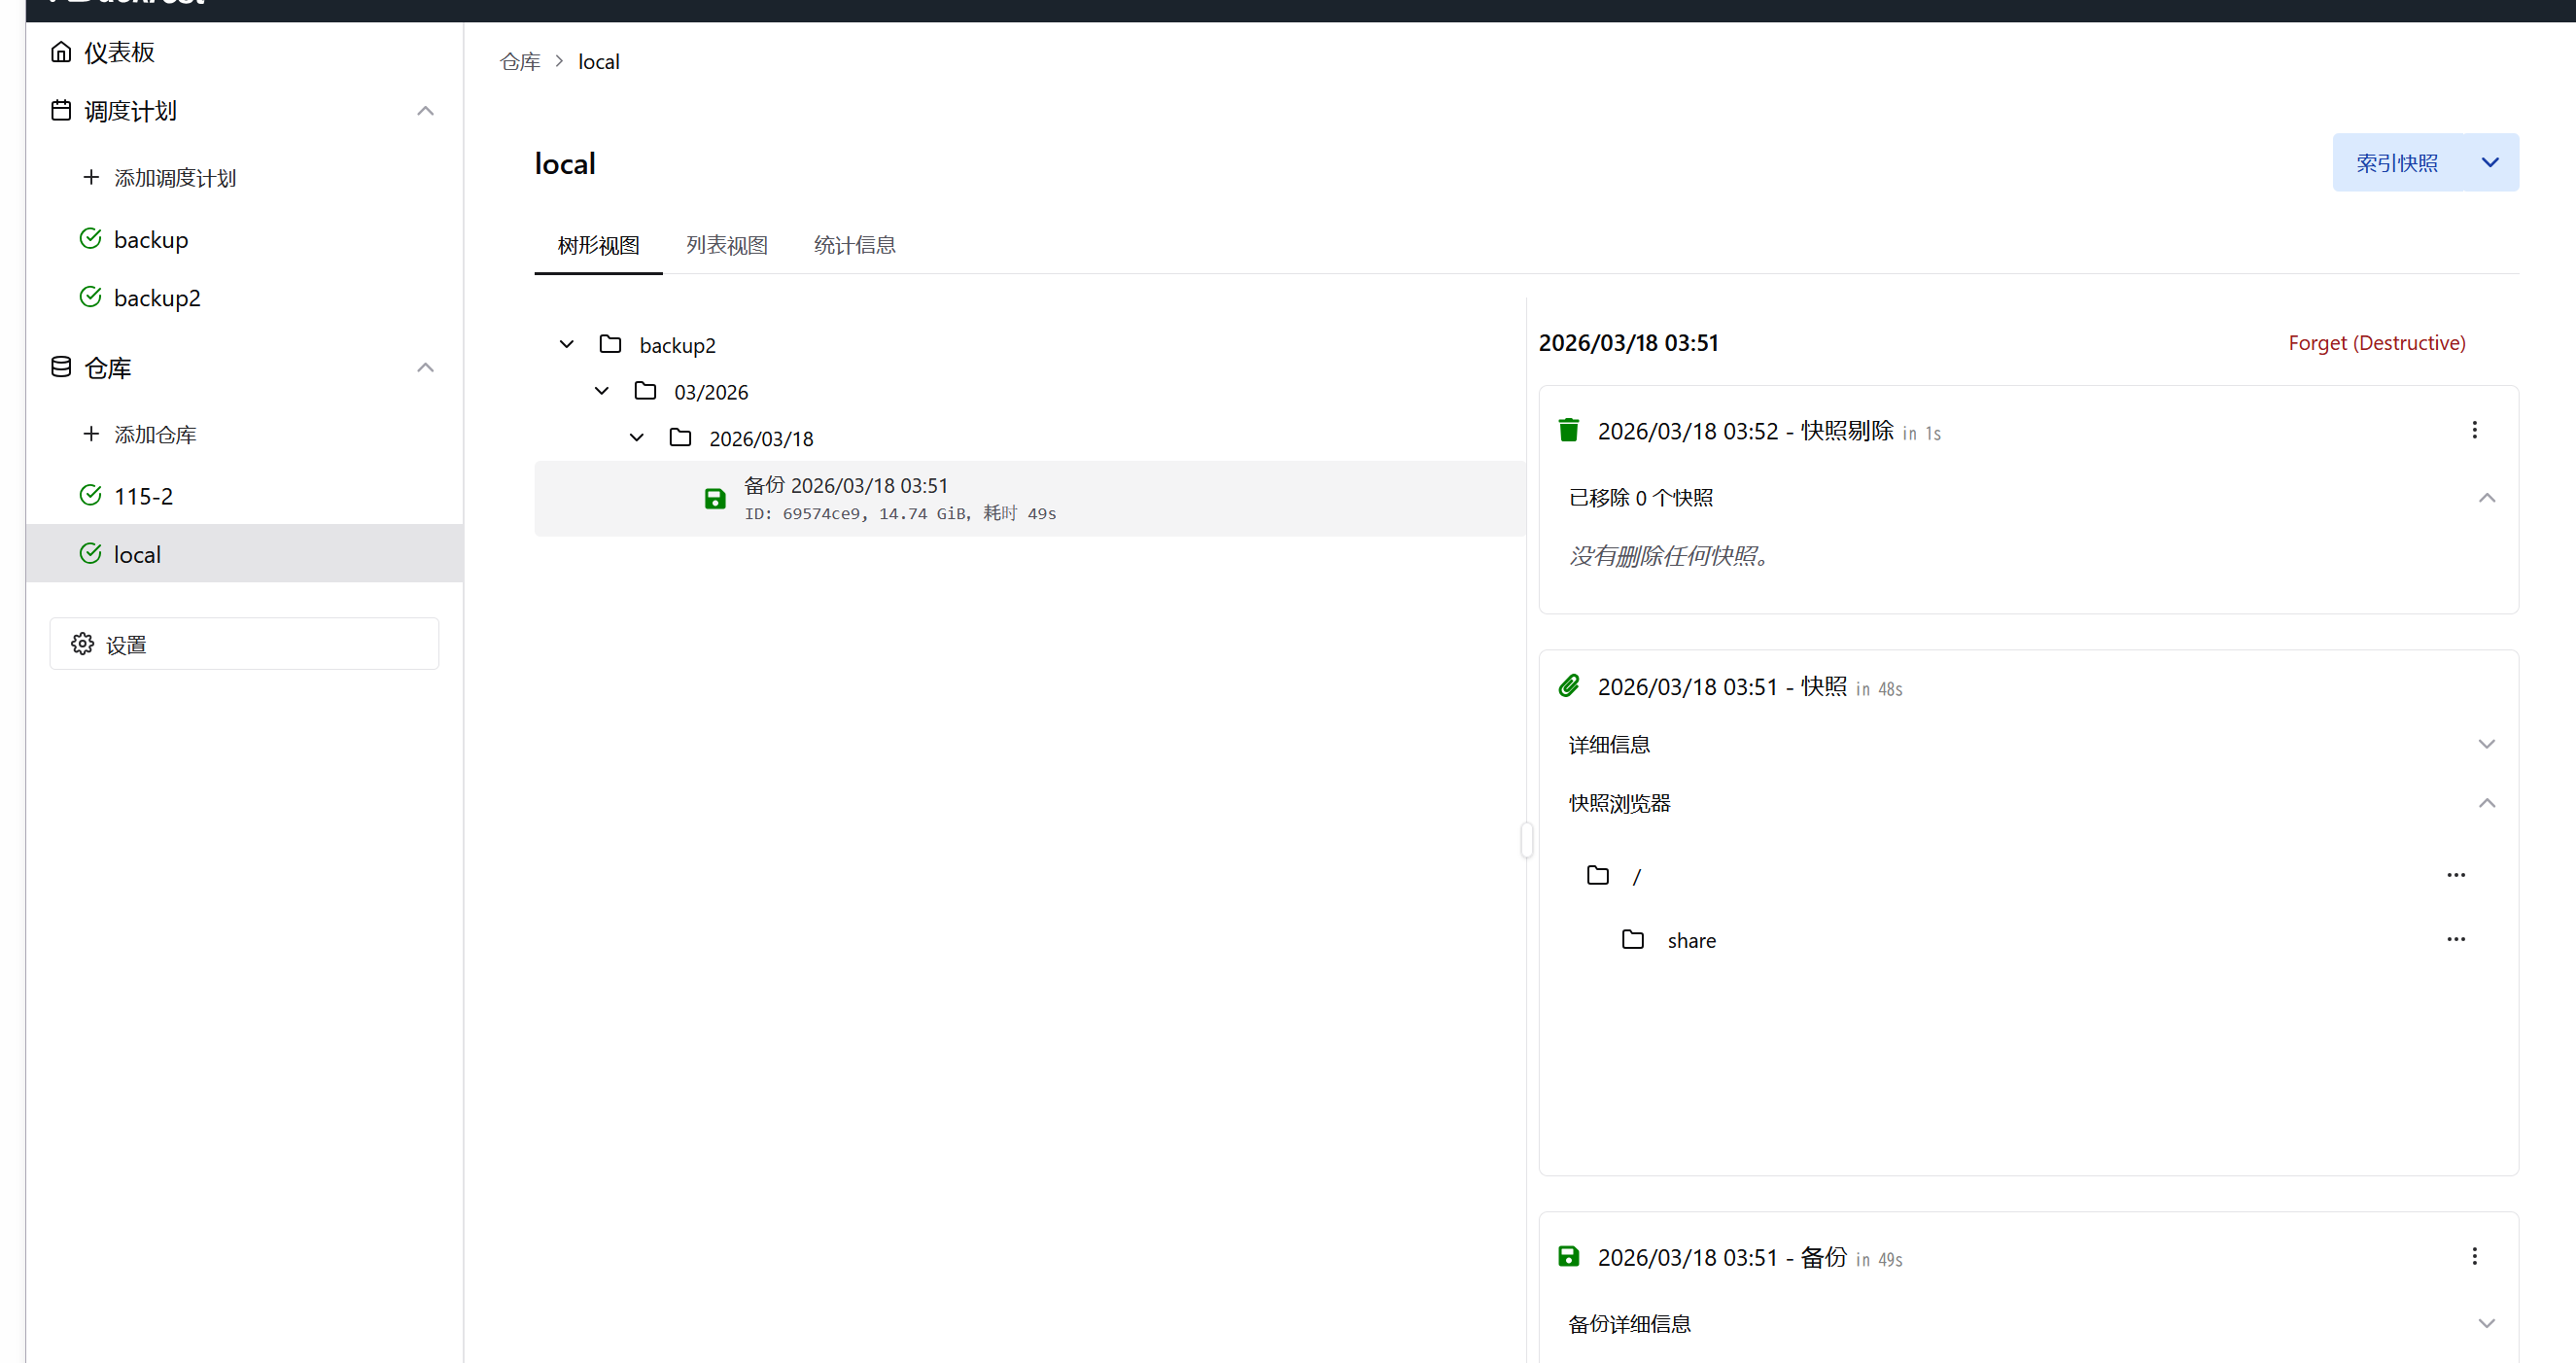
Task: Switch to the 统计信息 tab
Action: click(x=854, y=245)
